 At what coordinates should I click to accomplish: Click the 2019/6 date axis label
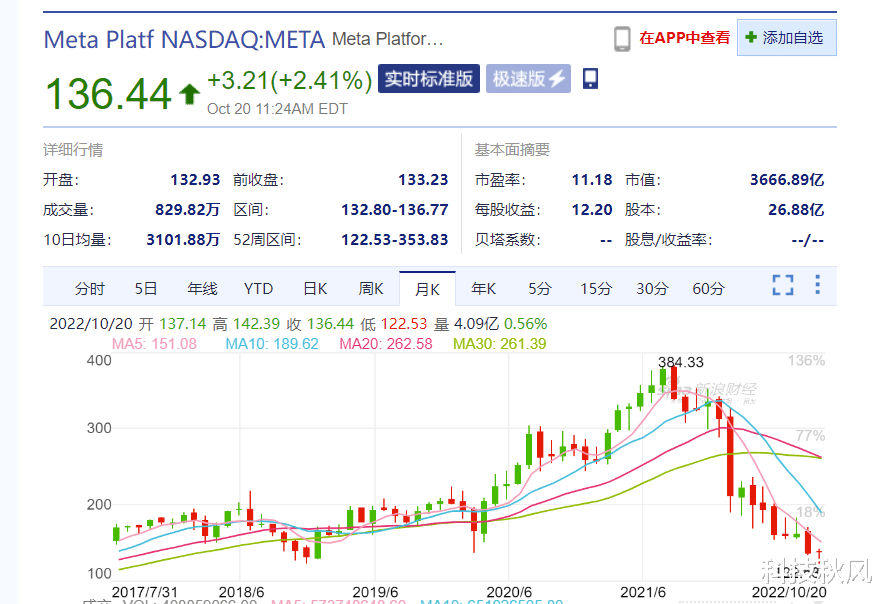[375, 592]
